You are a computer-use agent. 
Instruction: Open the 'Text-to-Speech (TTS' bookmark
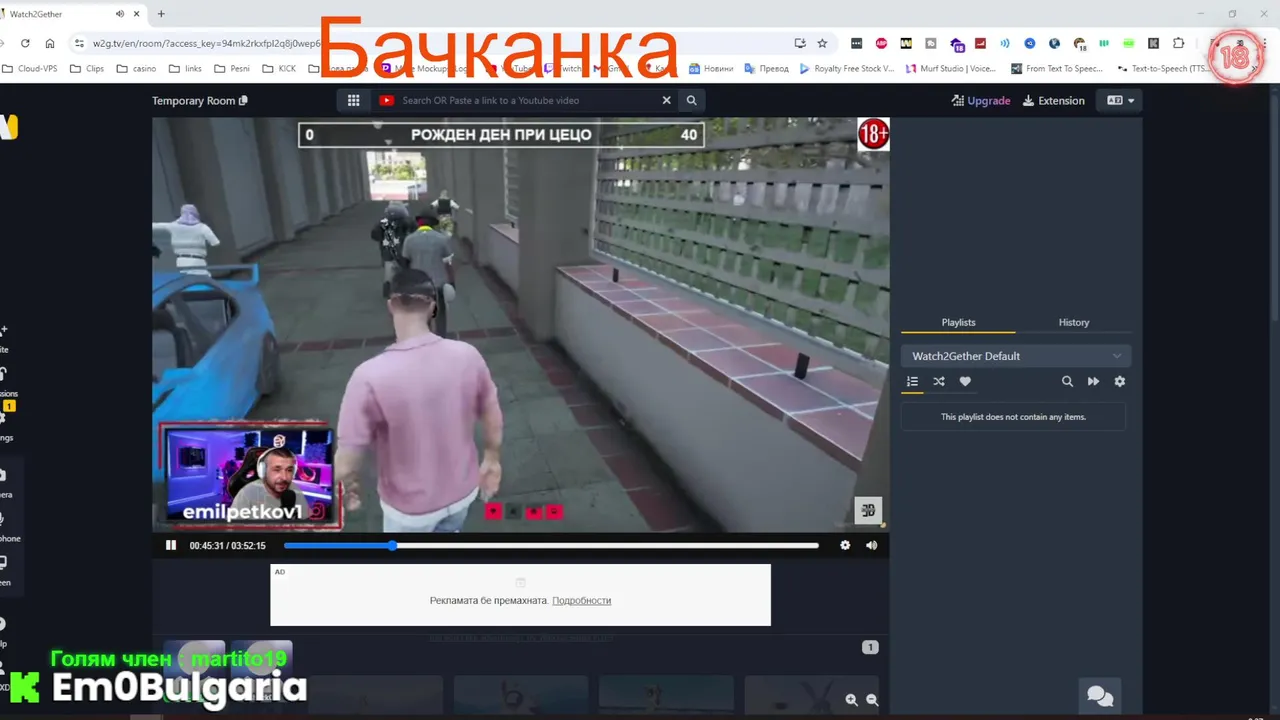[x=1164, y=69]
